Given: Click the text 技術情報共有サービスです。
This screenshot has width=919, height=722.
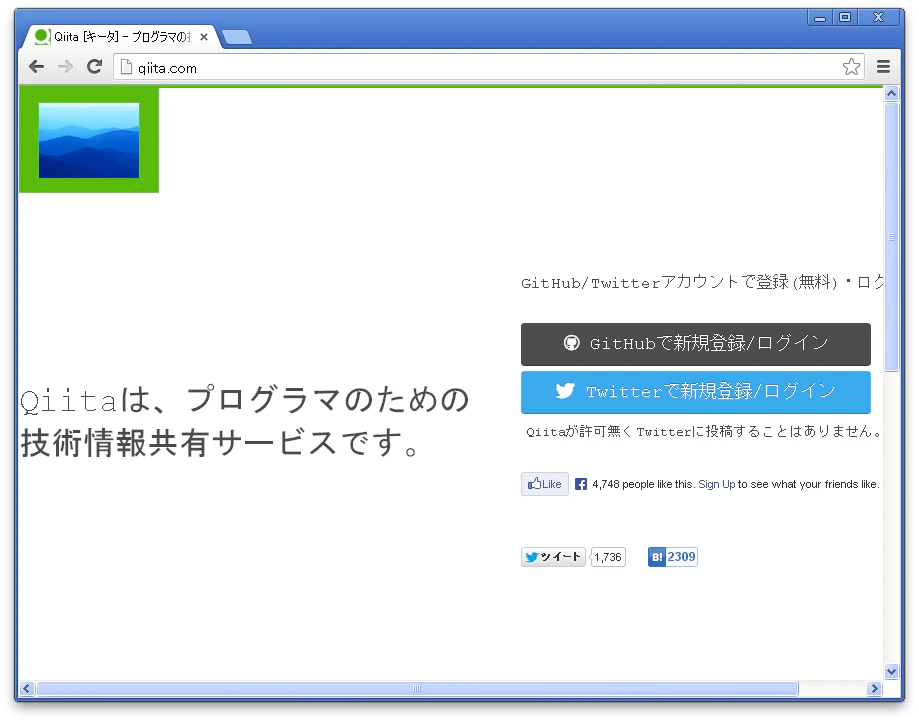Looking at the screenshot, I should pyautogui.click(x=220, y=443).
